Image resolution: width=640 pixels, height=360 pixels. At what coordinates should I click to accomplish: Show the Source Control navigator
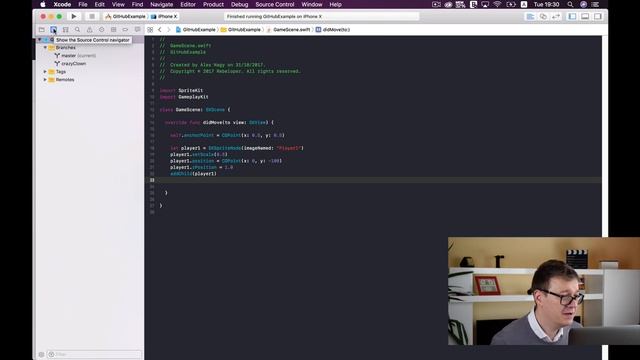point(53,30)
